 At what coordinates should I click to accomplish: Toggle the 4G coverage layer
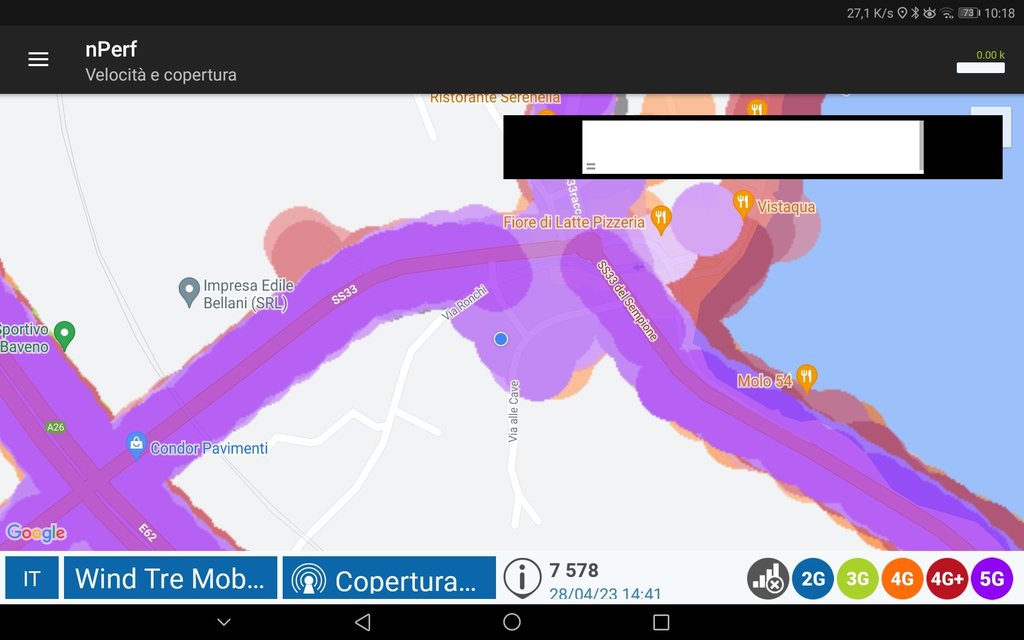[x=902, y=579]
